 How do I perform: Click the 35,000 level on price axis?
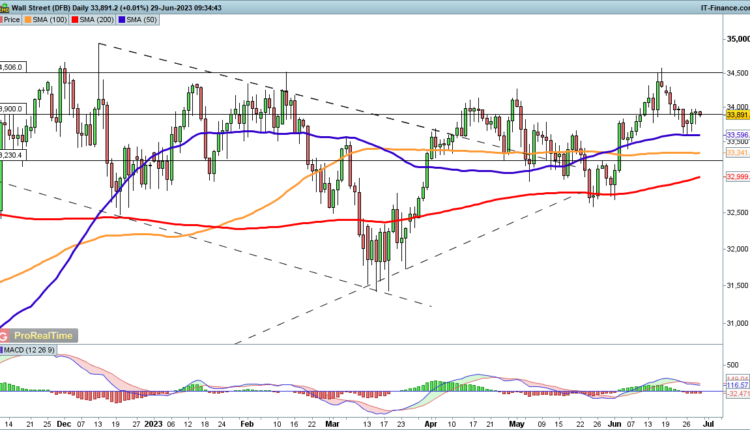736,39
